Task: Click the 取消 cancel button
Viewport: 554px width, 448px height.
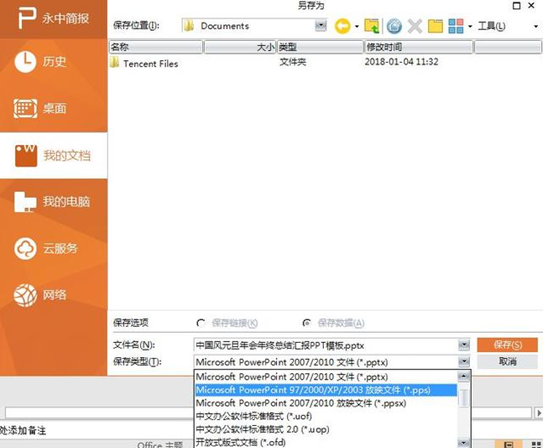Action: click(x=507, y=361)
